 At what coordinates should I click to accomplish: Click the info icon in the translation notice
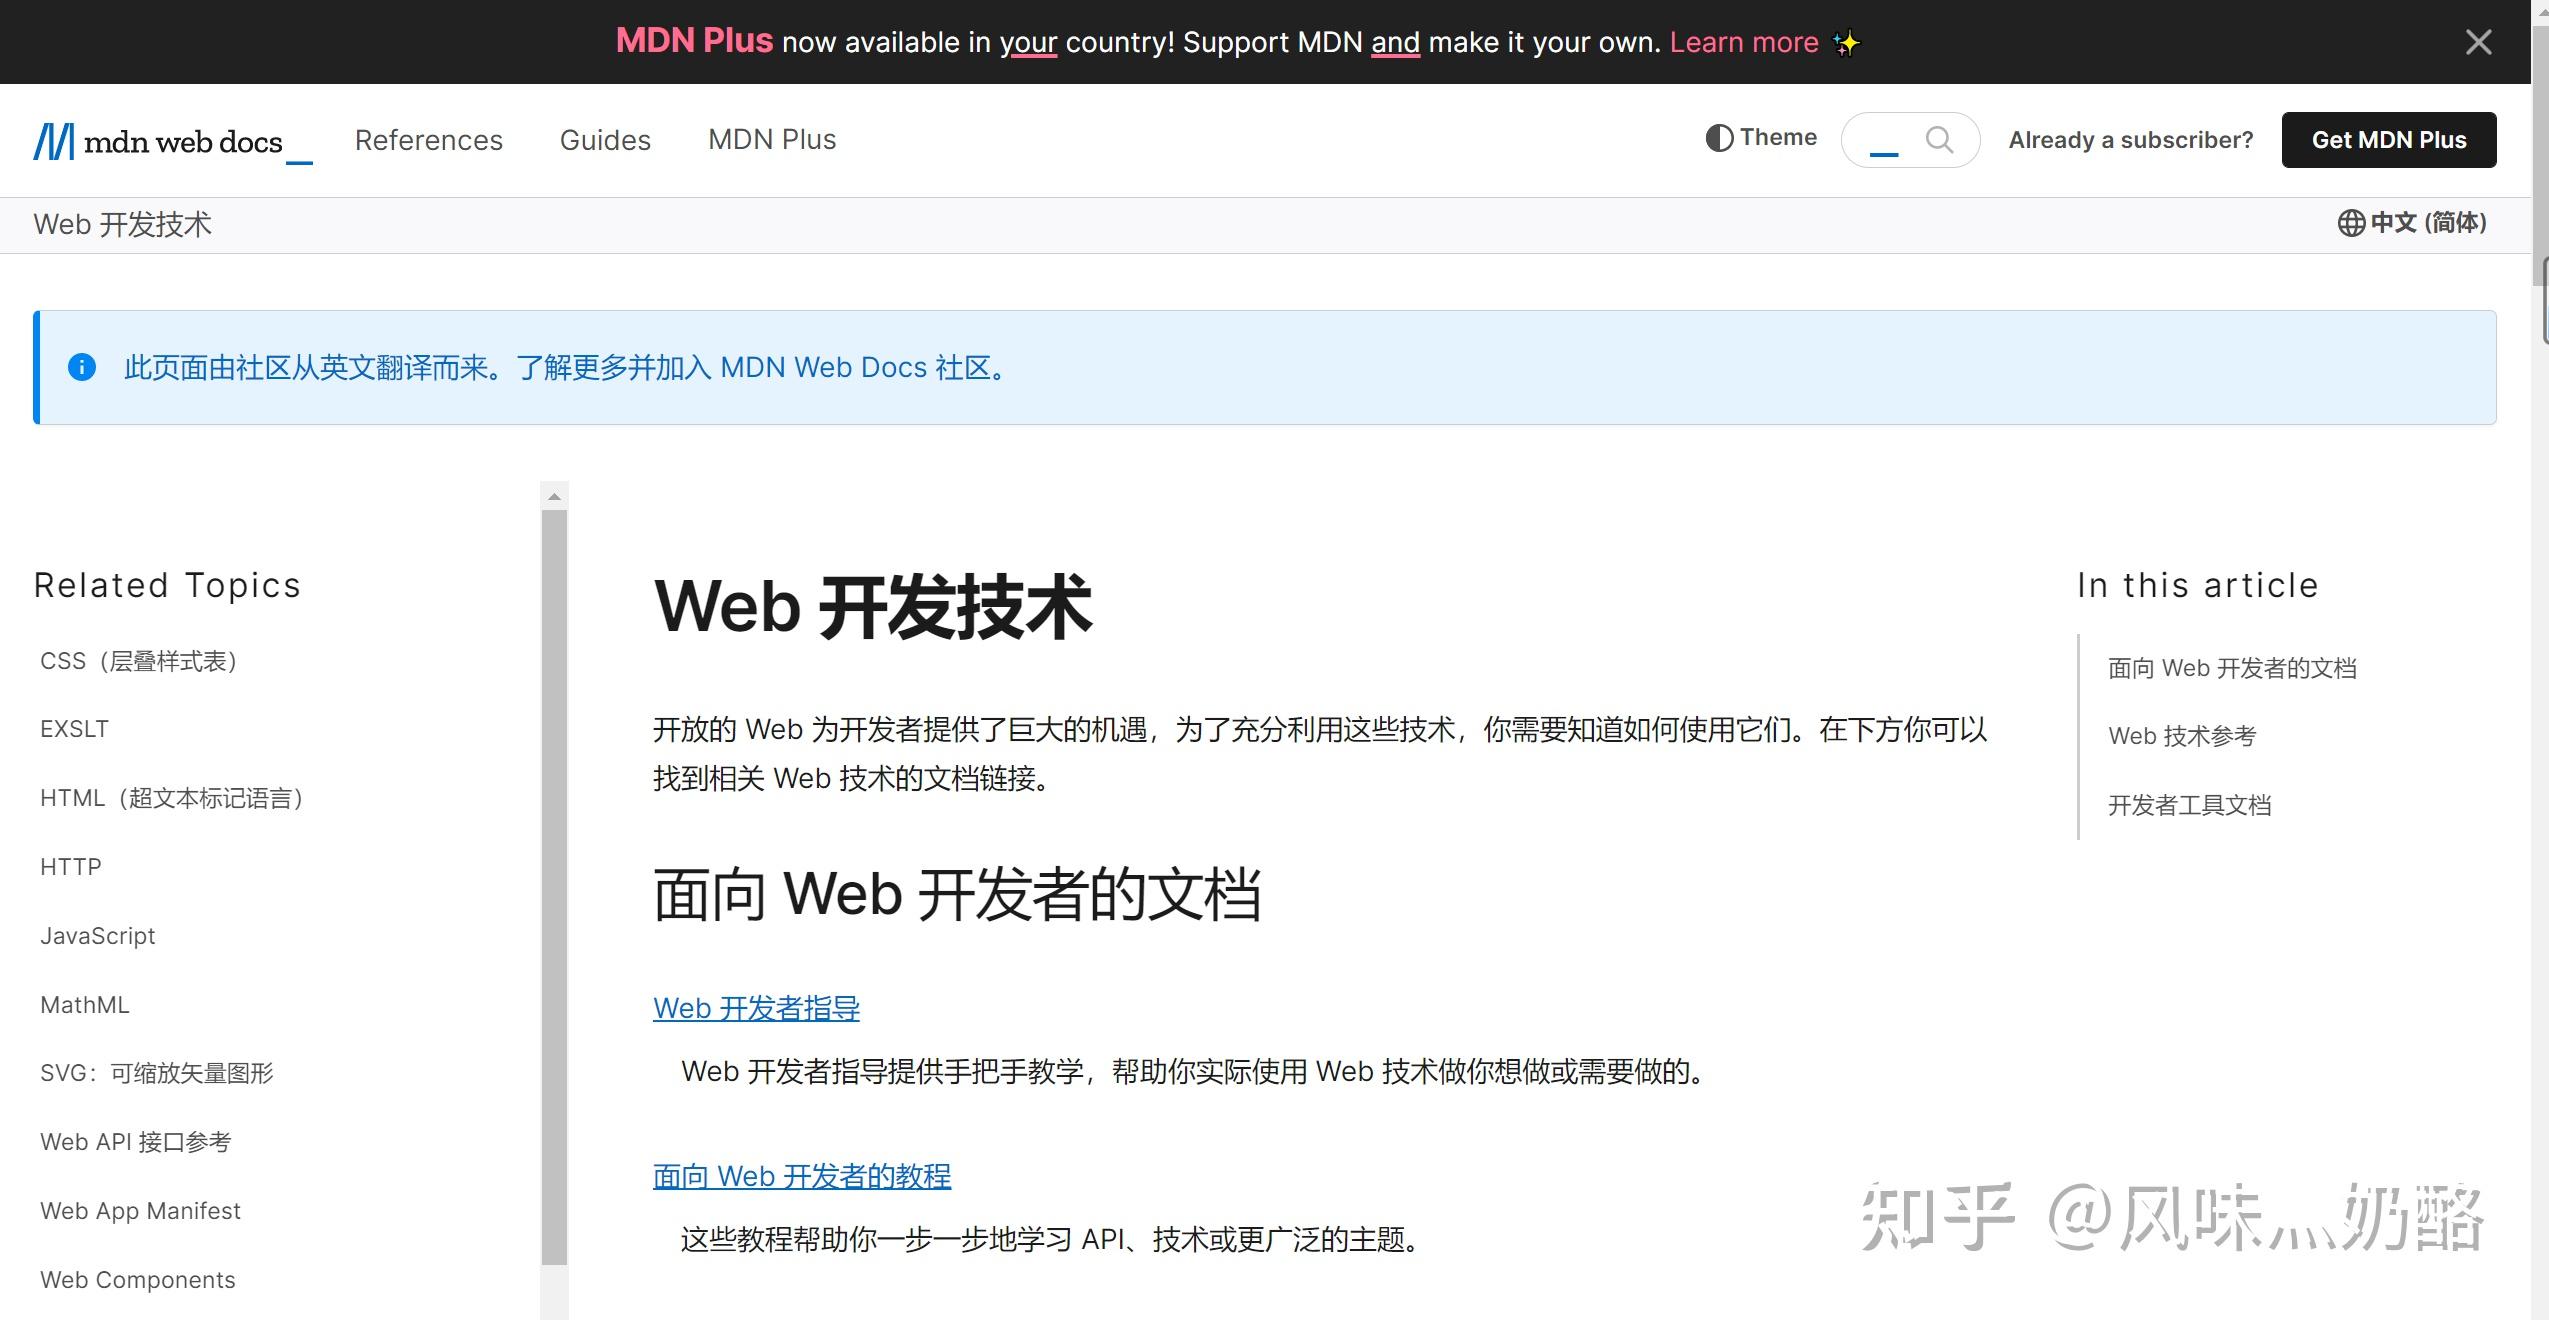coord(82,367)
